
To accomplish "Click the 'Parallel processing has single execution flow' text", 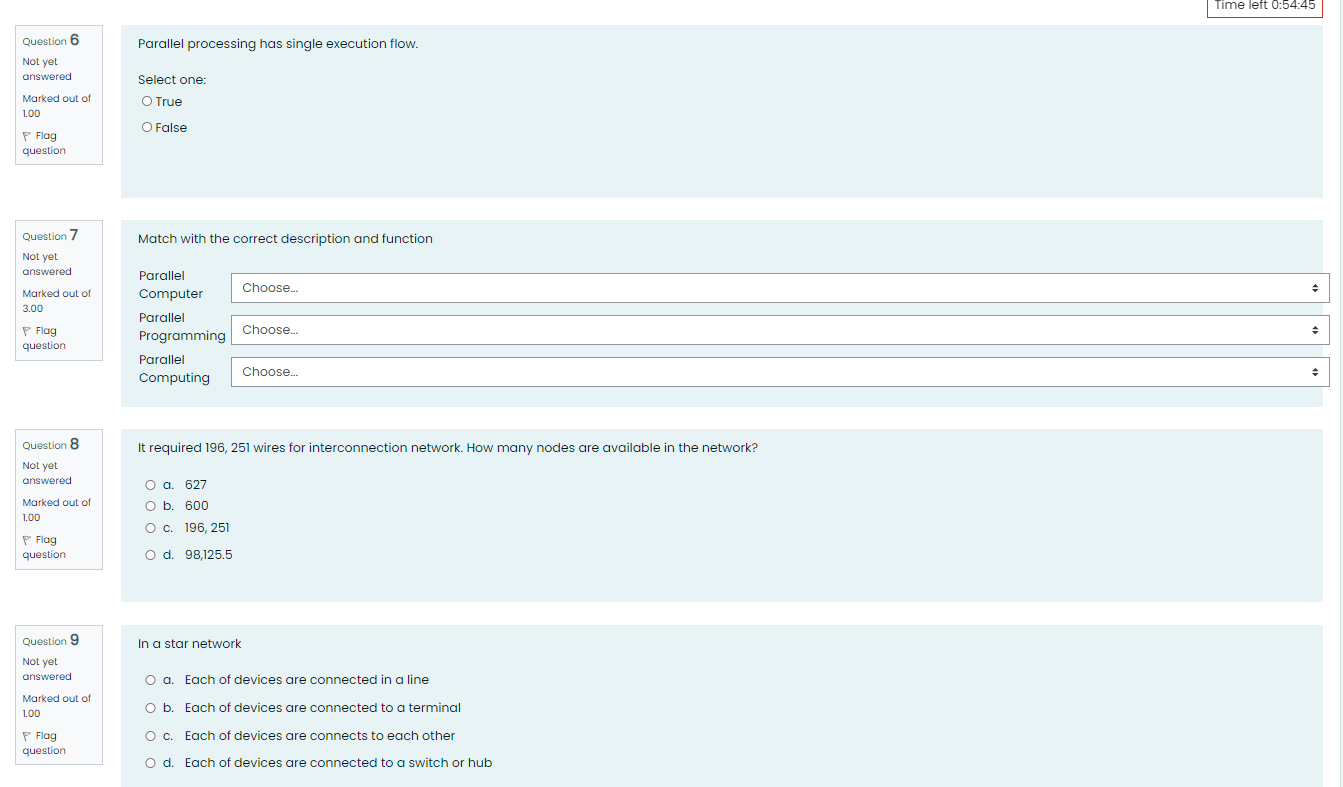I will point(278,44).
